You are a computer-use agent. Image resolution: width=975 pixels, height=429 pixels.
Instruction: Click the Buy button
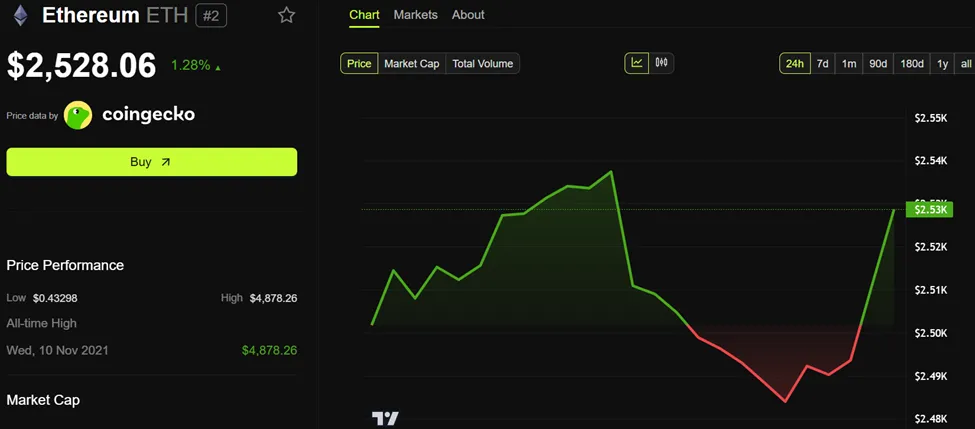(x=151, y=162)
